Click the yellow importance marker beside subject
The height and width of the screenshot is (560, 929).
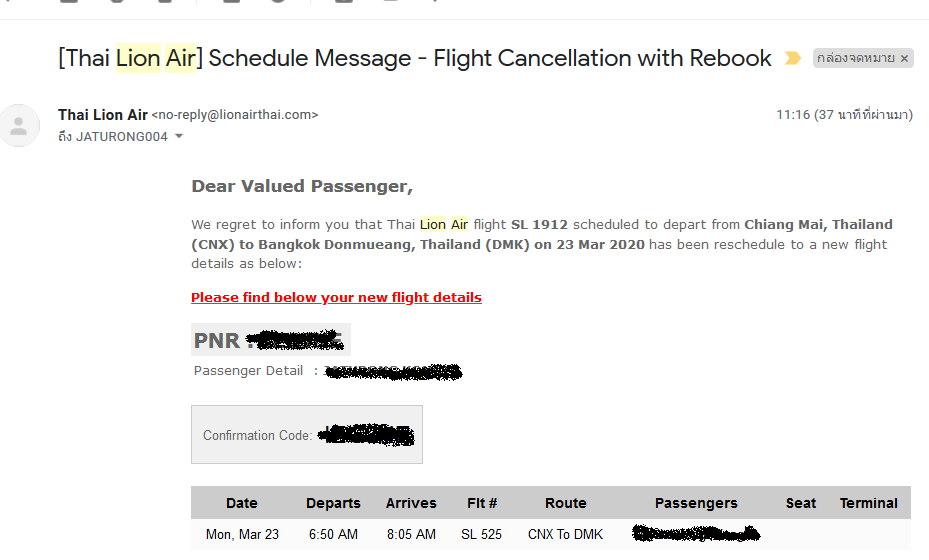793,58
